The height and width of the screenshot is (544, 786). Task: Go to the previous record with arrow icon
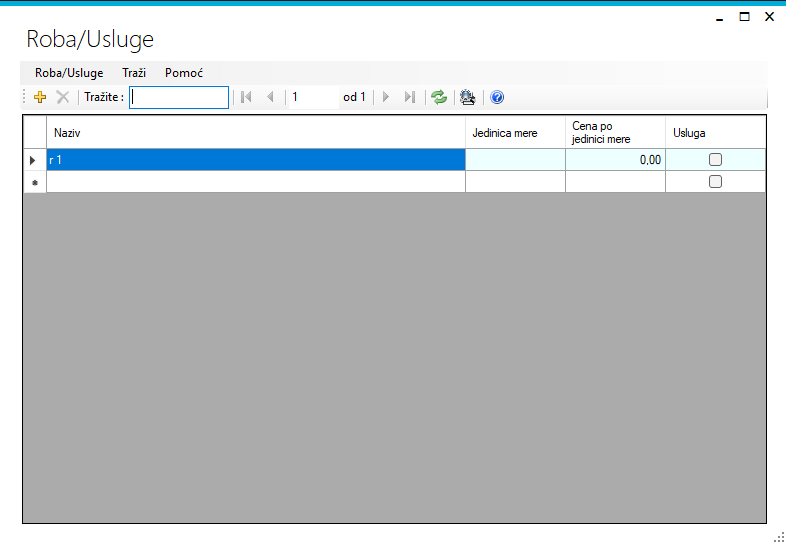pos(270,97)
